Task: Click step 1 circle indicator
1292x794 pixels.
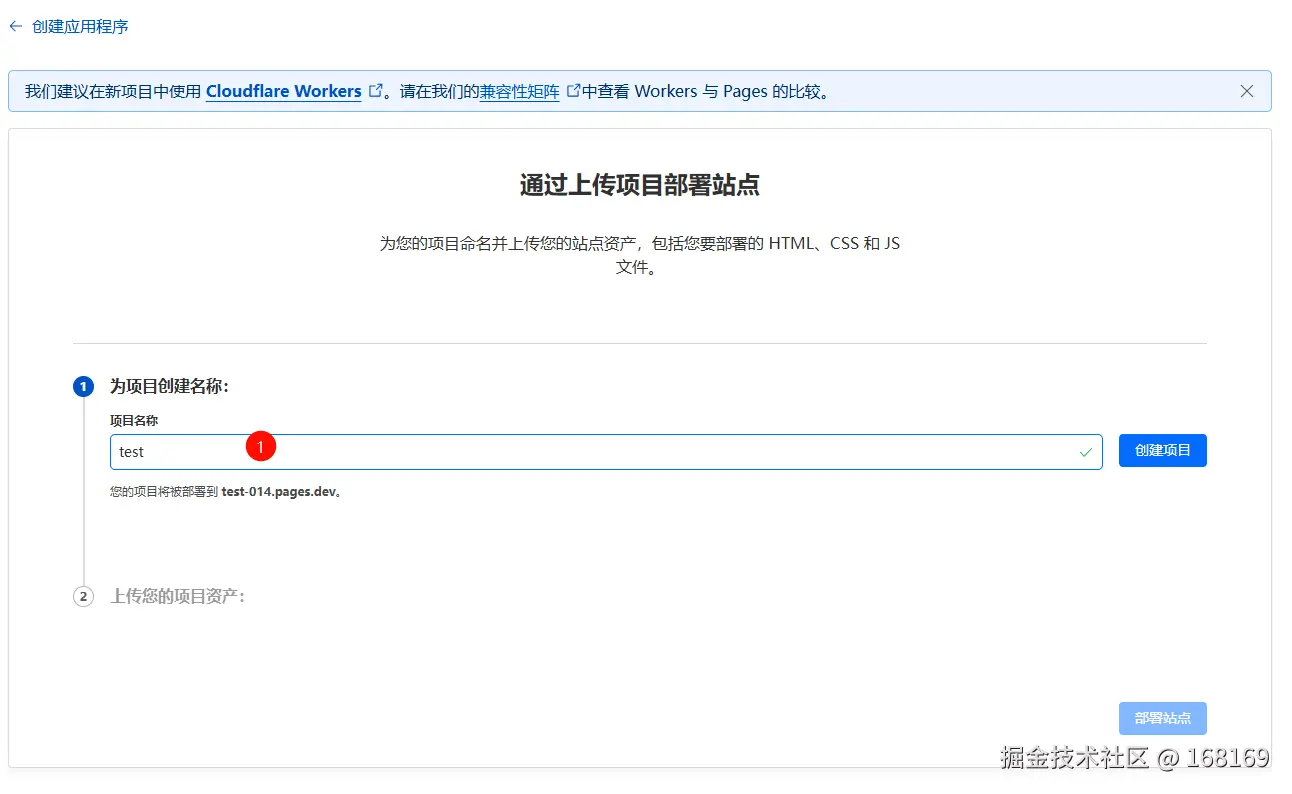Action: click(84, 387)
